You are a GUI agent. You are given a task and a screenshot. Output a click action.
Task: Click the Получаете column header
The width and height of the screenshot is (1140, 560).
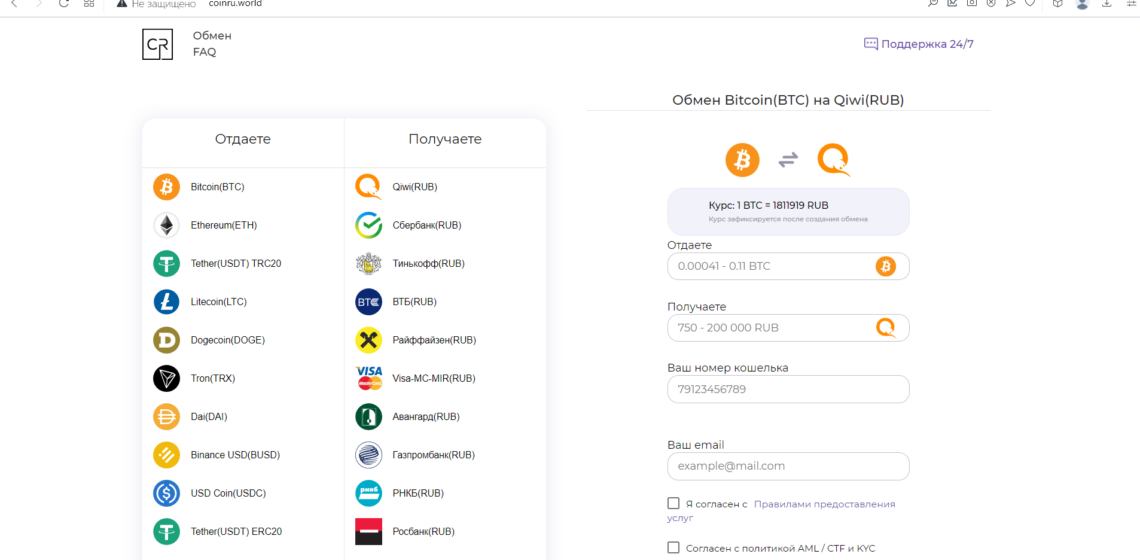(x=445, y=139)
